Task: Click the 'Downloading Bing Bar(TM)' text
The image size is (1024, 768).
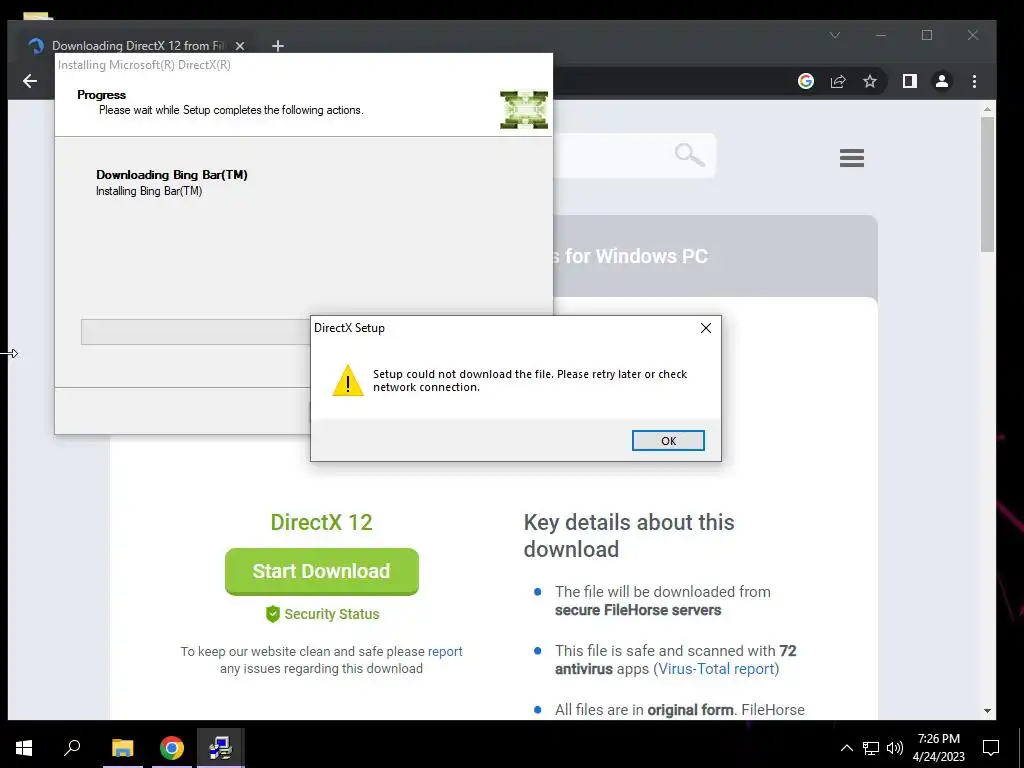Action: [172, 174]
